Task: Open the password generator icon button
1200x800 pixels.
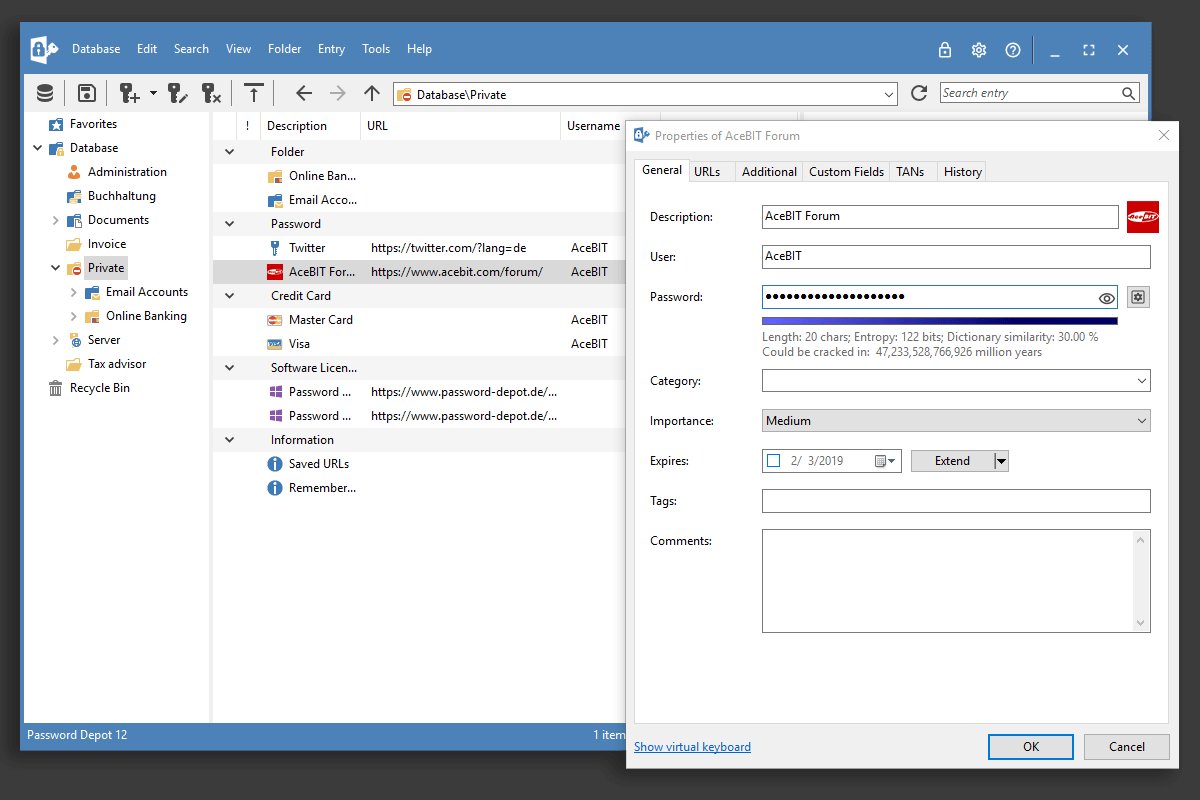Action: pos(1138,297)
